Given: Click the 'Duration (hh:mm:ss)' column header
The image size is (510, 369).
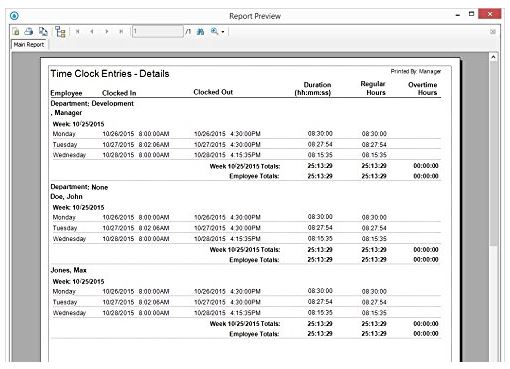Looking at the screenshot, I should coord(313,89).
